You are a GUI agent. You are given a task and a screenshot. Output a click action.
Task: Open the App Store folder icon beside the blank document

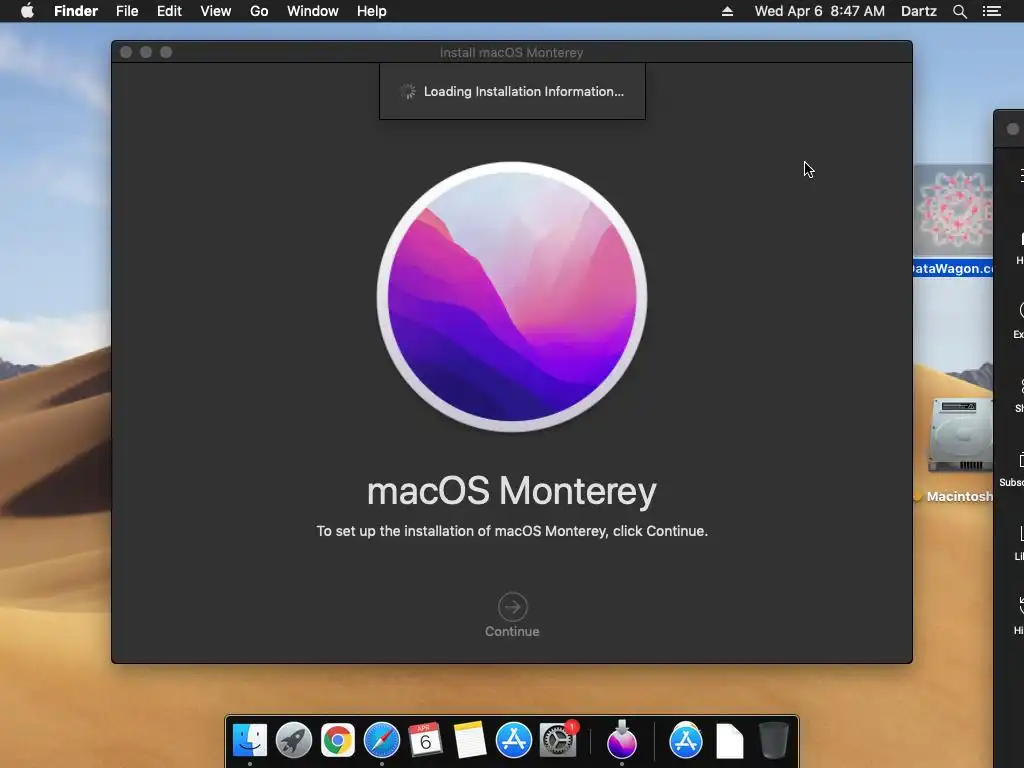click(x=686, y=740)
